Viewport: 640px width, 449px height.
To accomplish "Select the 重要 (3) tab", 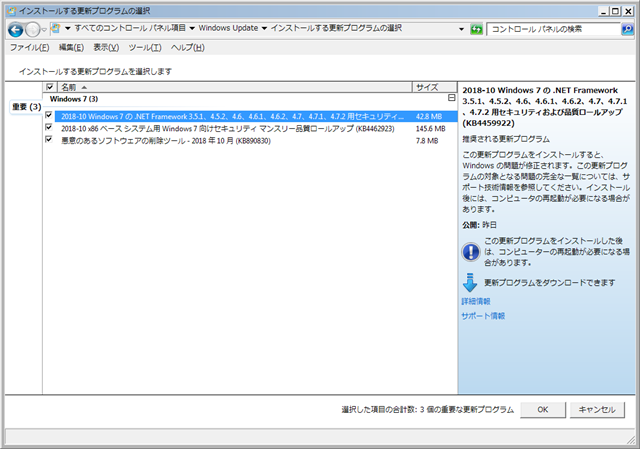I will tap(26, 107).
